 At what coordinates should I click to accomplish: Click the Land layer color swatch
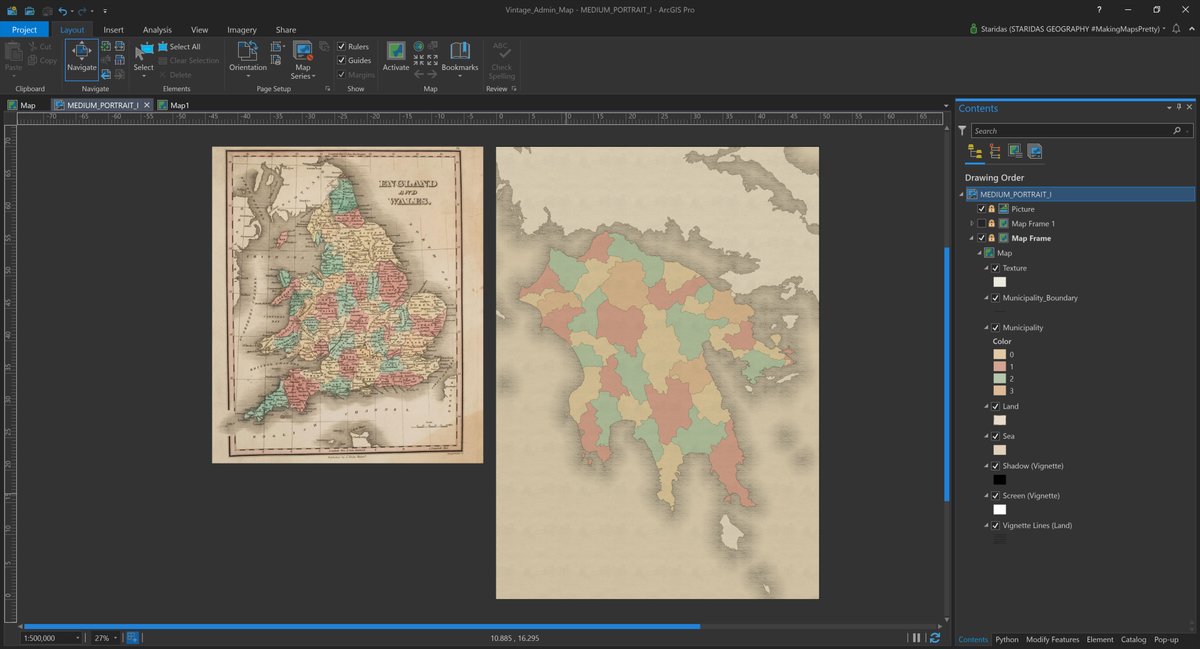[x=999, y=421]
